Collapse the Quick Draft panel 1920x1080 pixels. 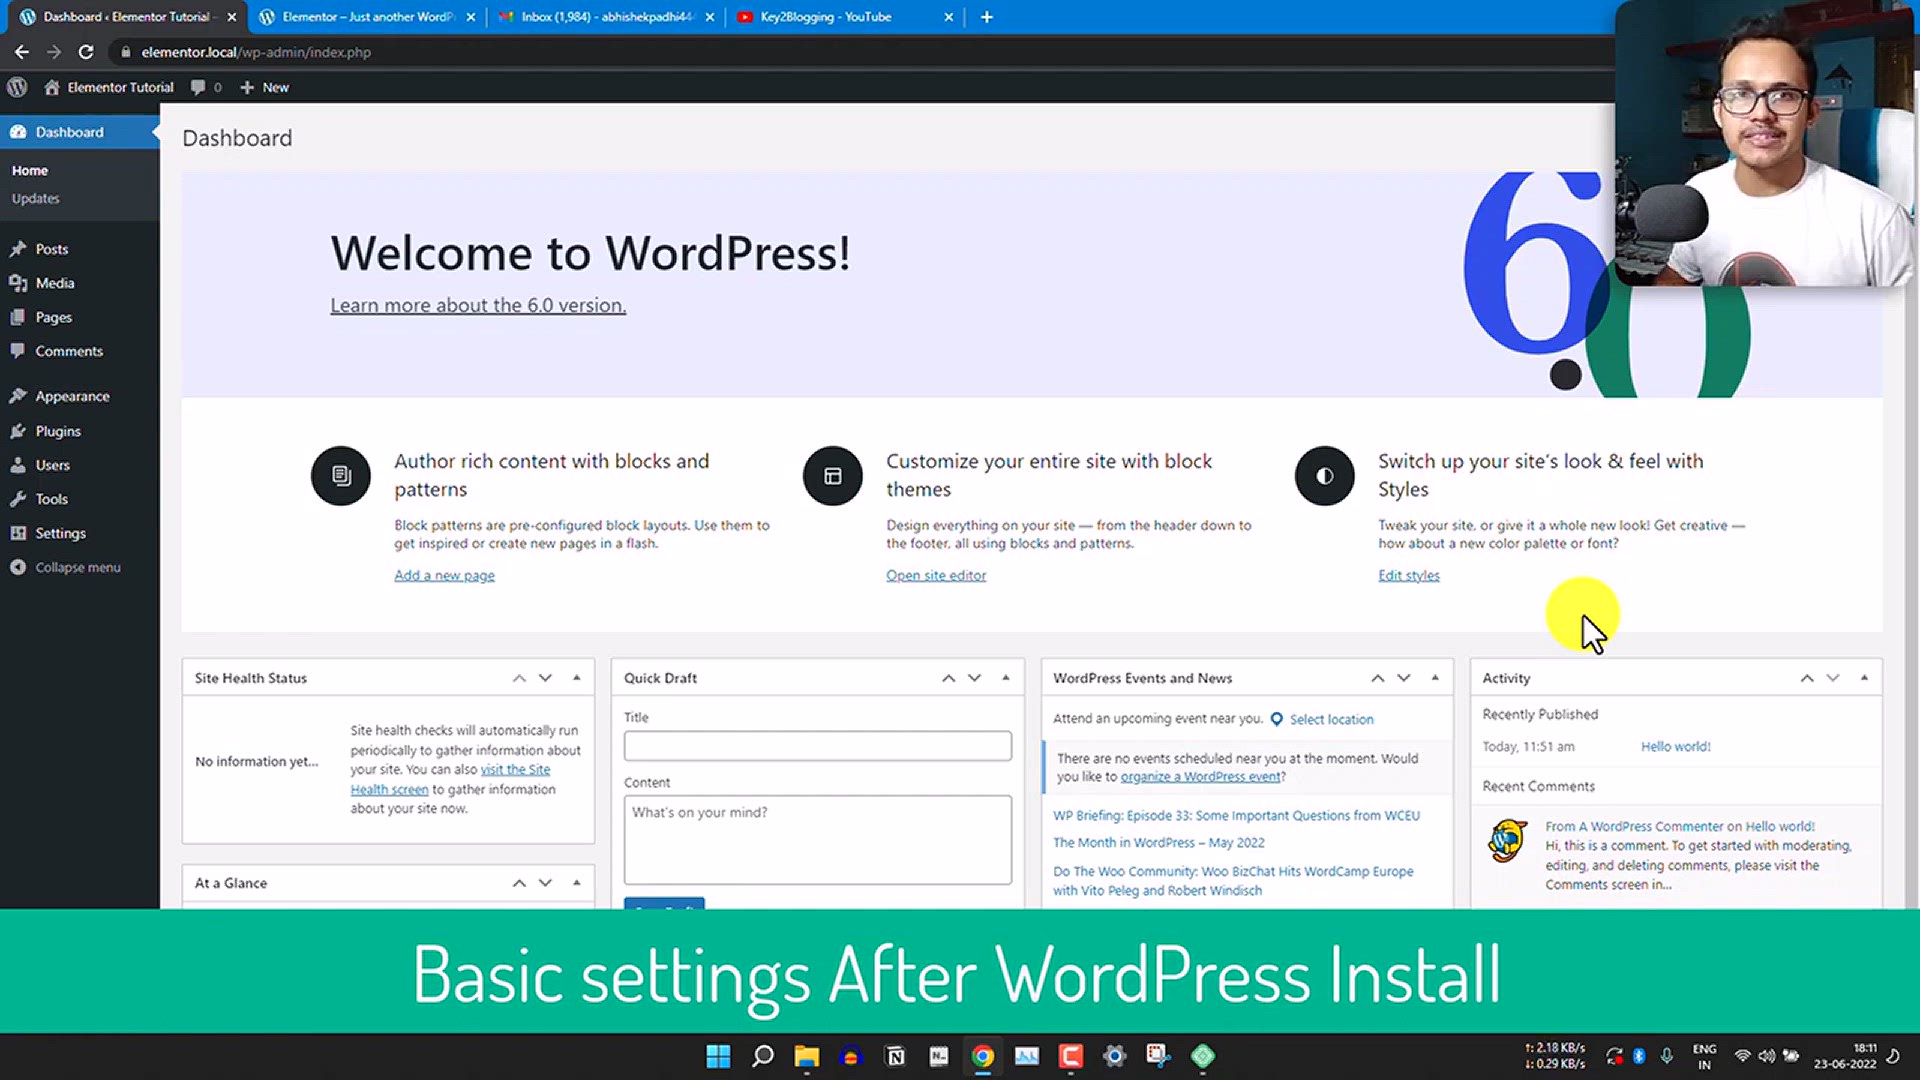tap(1006, 678)
